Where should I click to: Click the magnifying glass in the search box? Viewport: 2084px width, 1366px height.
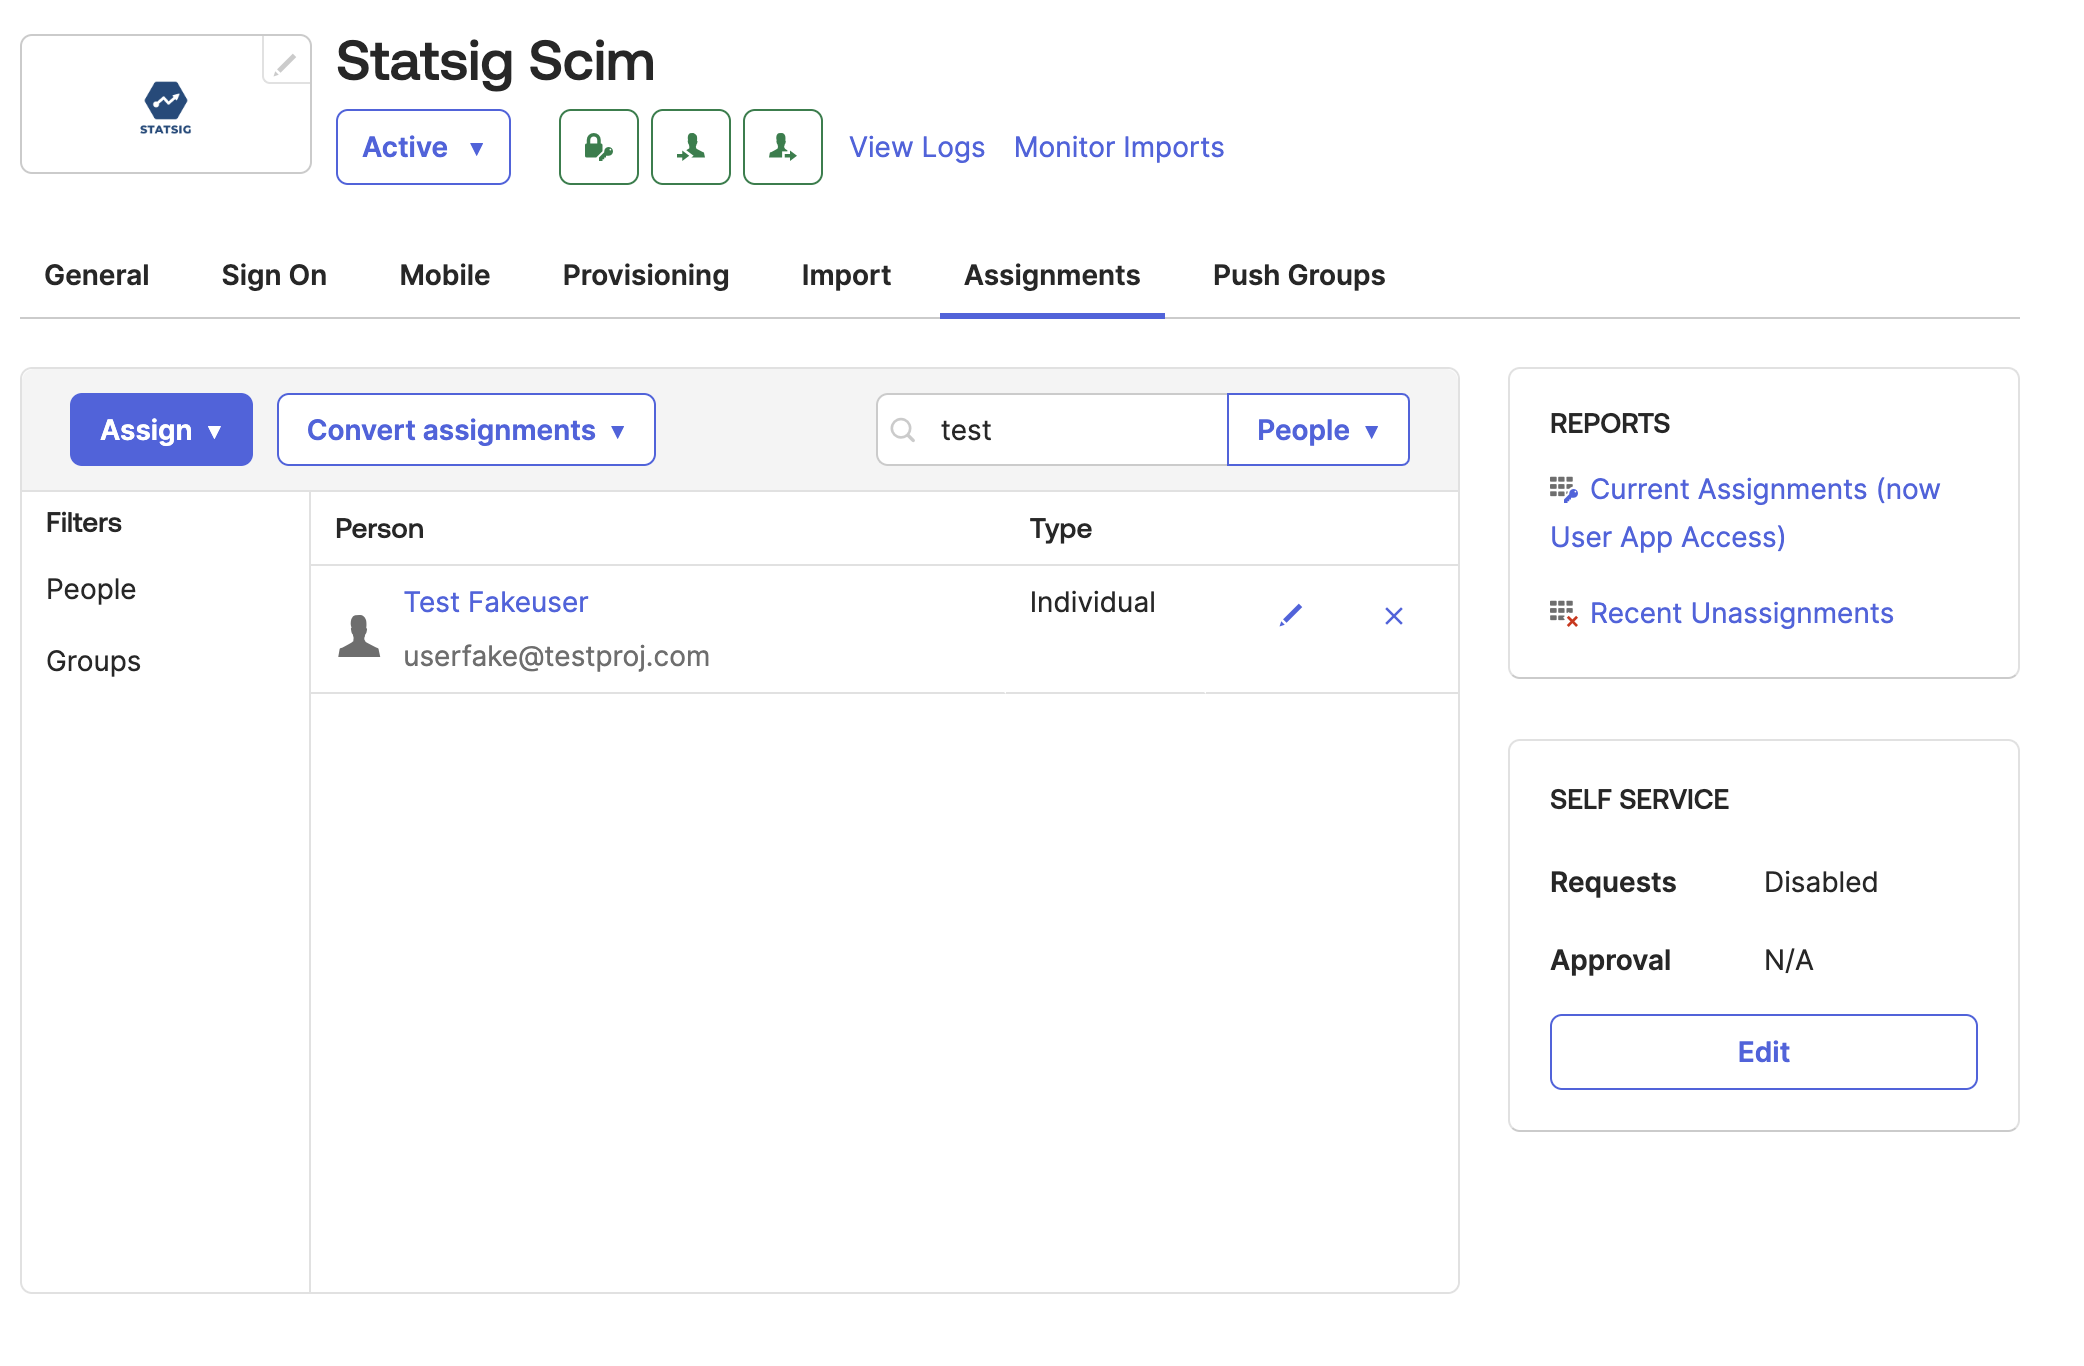click(x=903, y=429)
